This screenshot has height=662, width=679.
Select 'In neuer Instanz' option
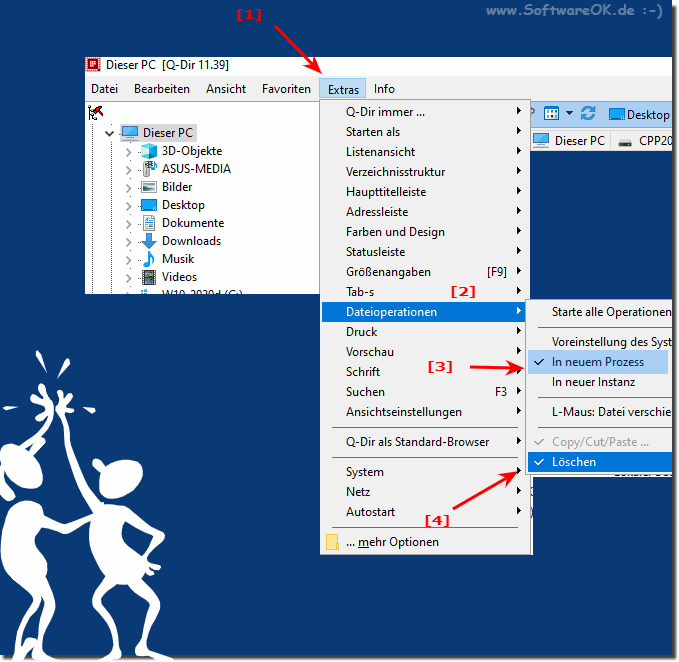tap(600, 382)
